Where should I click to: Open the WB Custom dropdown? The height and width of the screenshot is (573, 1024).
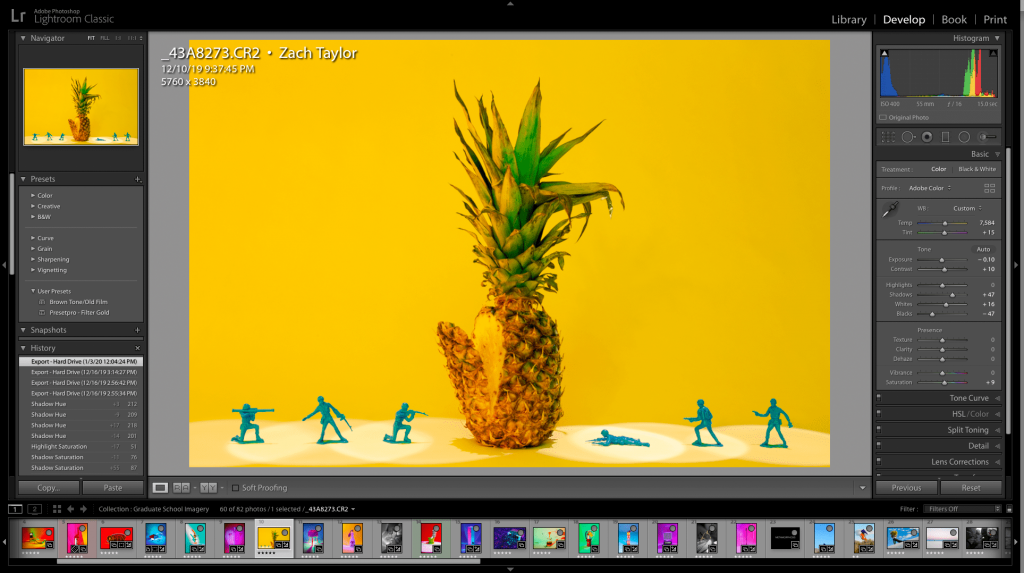(x=967, y=208)
